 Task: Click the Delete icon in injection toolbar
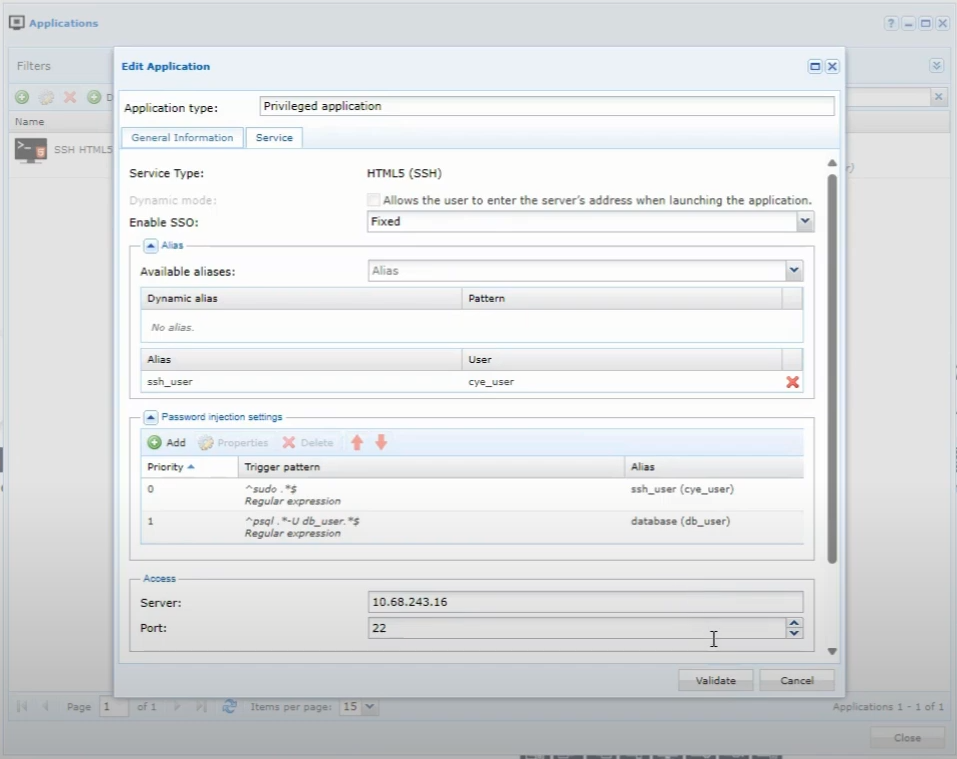(x=289, y=442)
